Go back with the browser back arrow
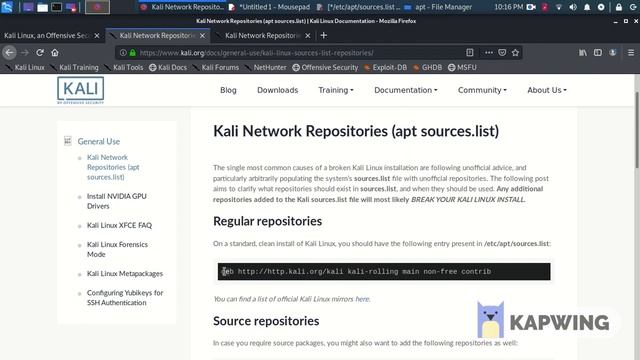 (x=9, y=53)
